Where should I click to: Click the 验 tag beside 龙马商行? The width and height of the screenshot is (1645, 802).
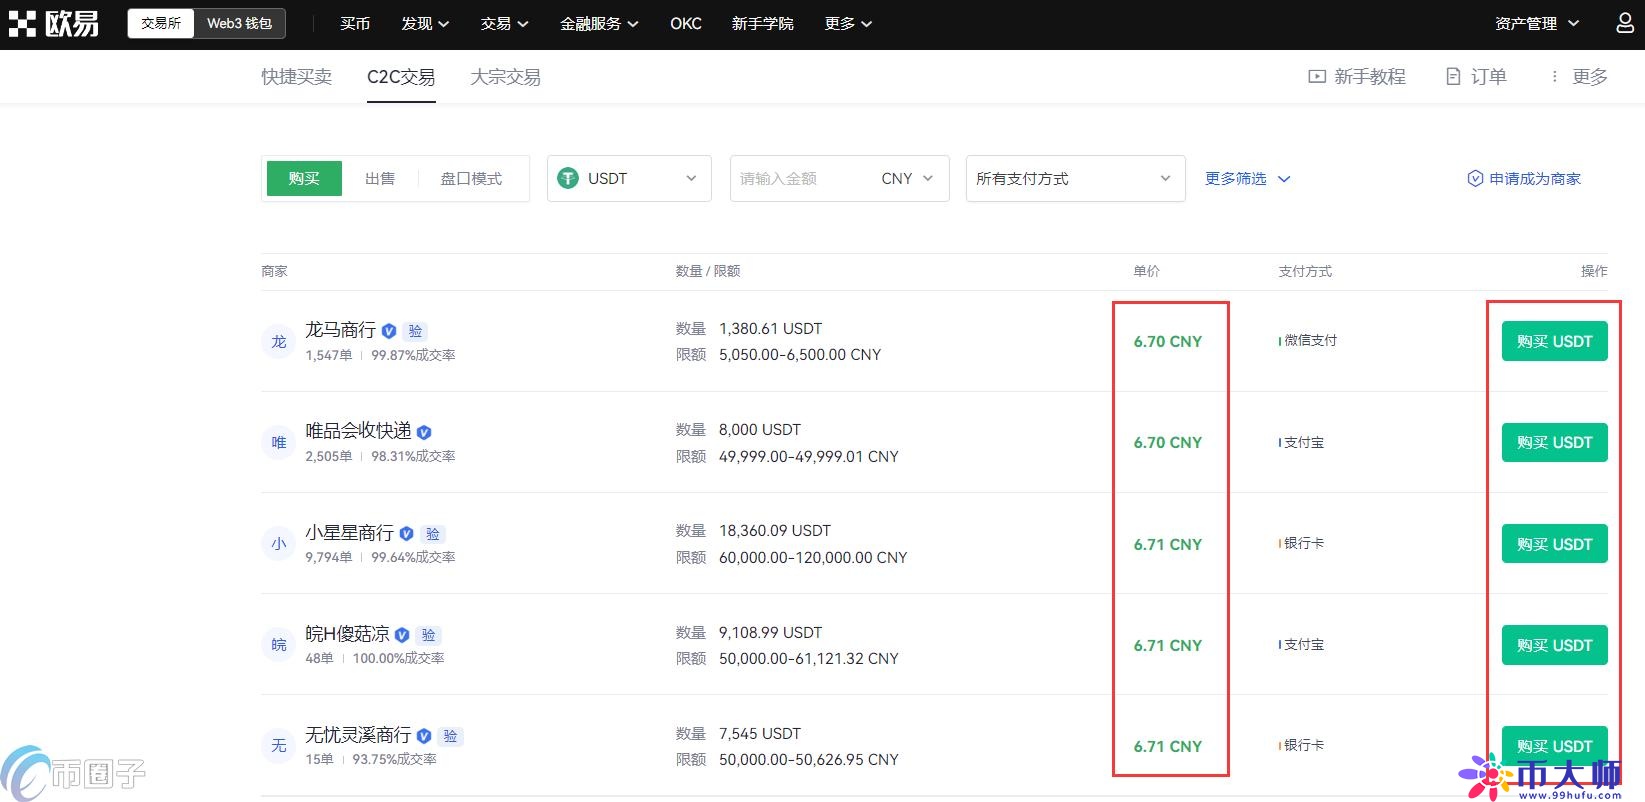pos(416,331)
